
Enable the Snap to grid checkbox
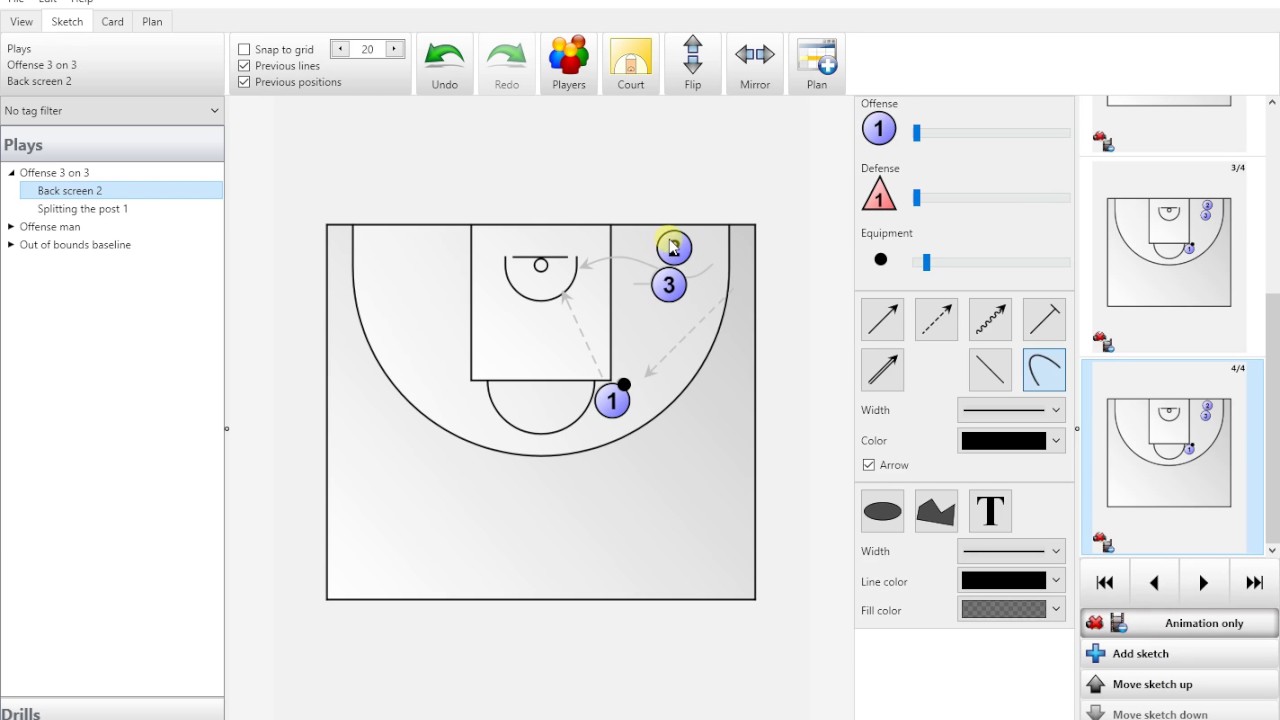tap(244, 49)
